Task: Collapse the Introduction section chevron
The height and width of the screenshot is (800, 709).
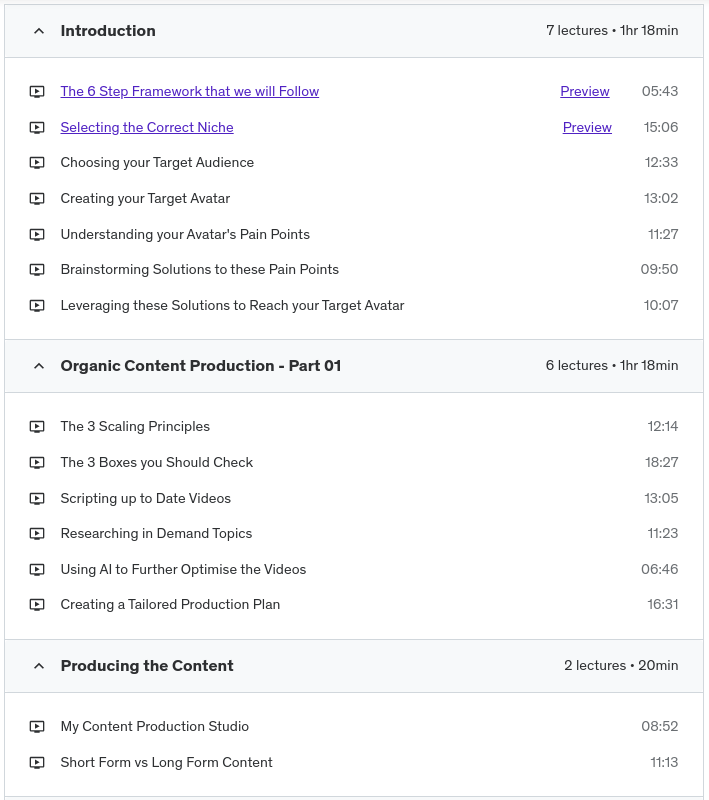Action: 39,31
